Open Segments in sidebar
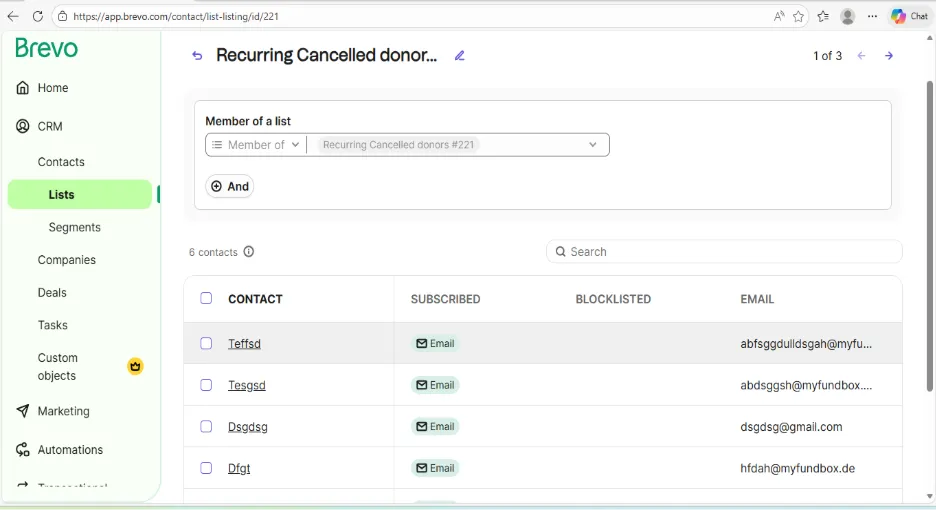The height and width of the screenshot is (510, 936). click(75, 228)
